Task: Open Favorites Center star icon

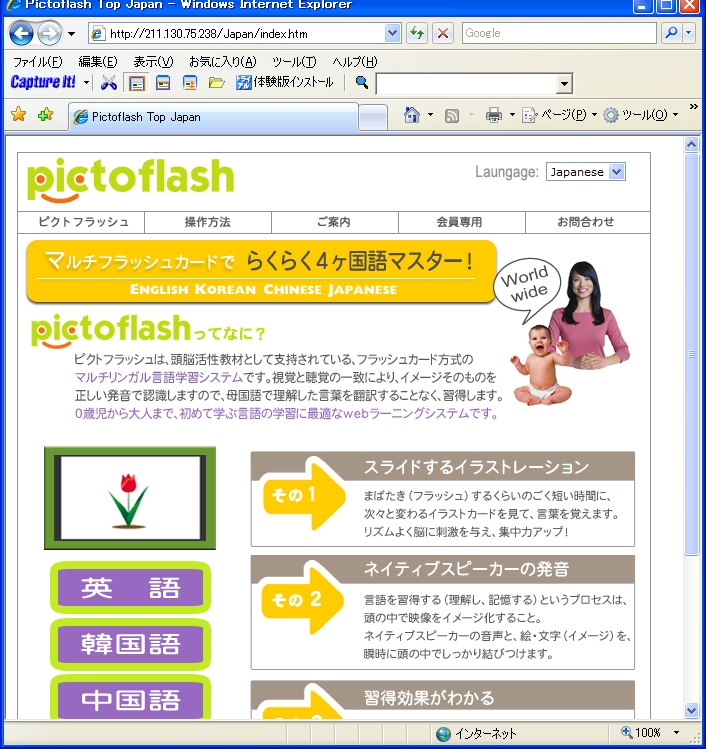Action: tap(19, 115)
